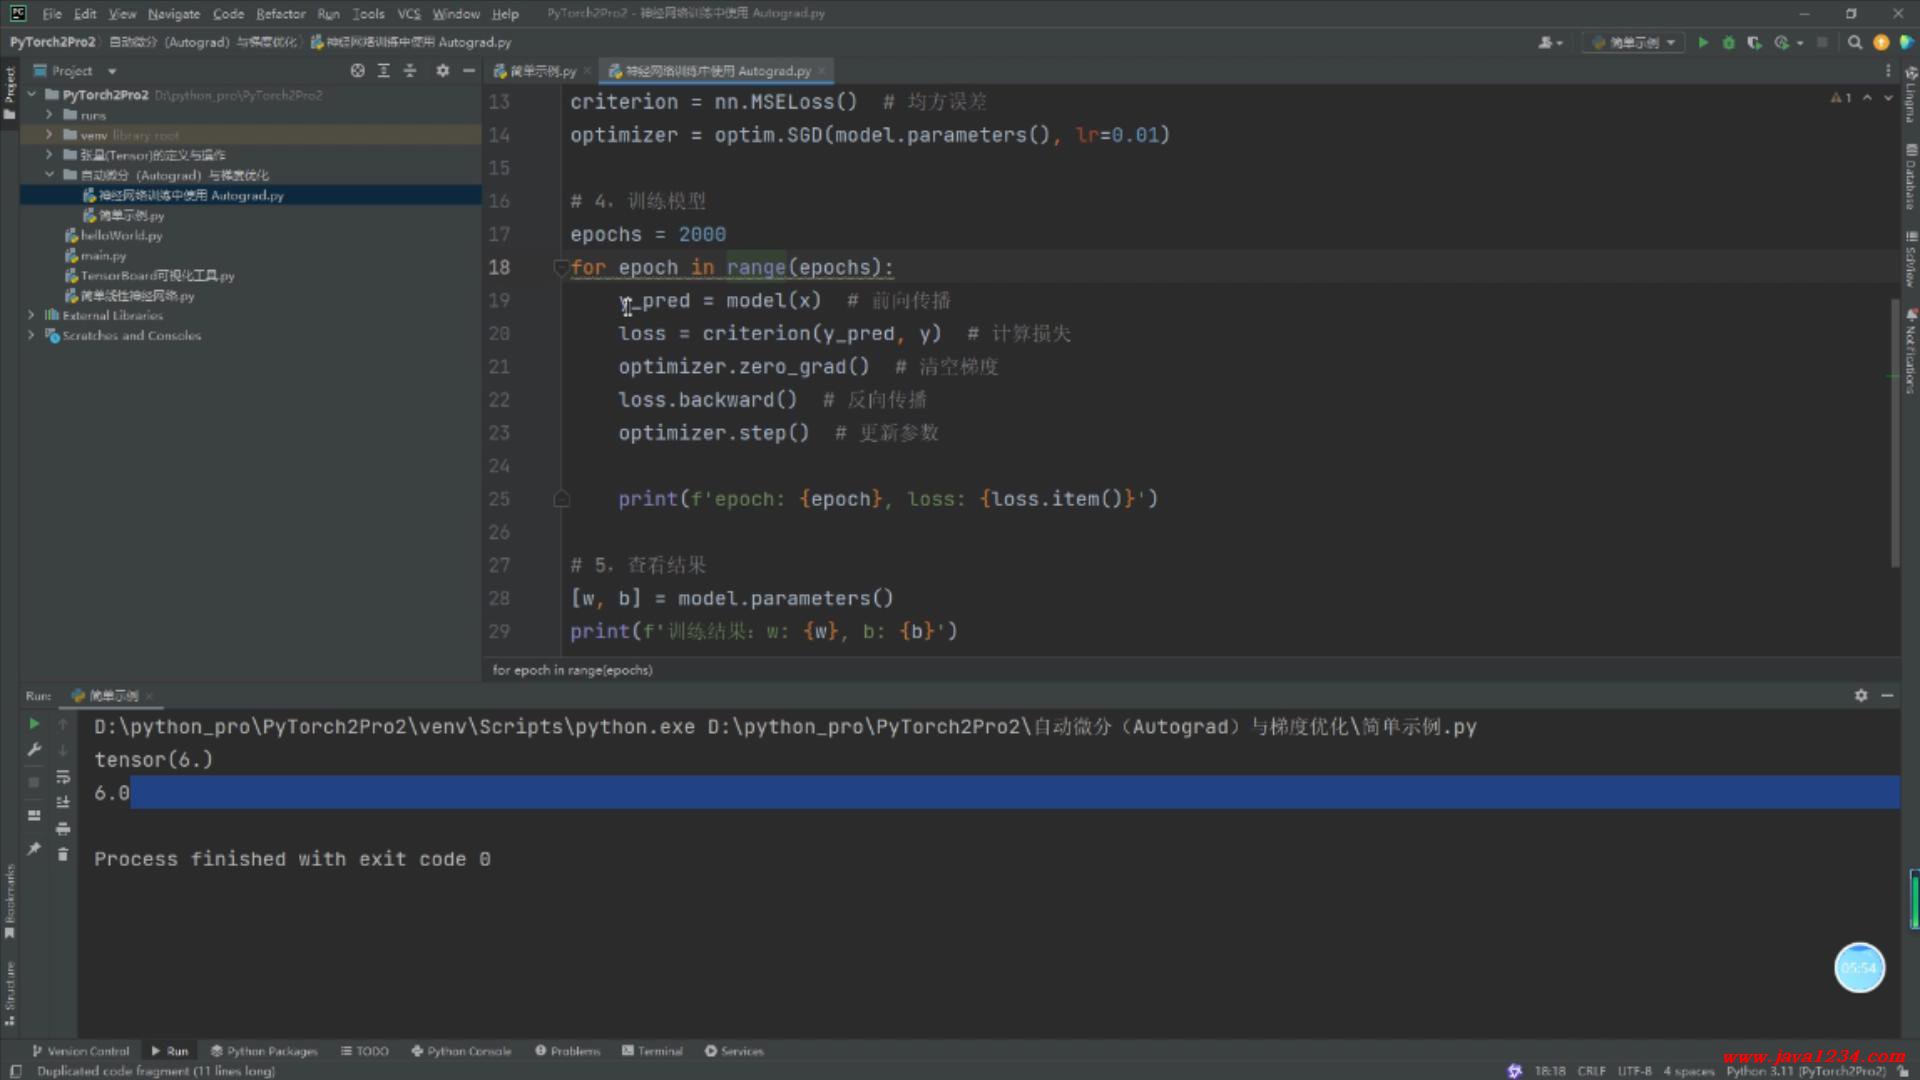Viewport: 1920px width, 1080px height.
Task: Pin the current Run tab
Action: [34, 848]
